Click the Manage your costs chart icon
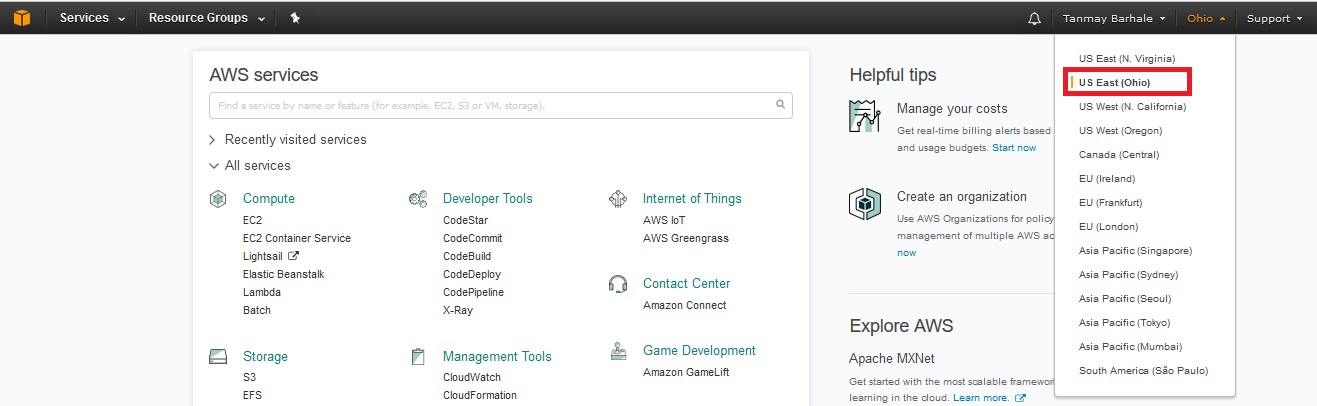Screen dimensions: 1317x406 pyautogui.click(x=864, y=116)
